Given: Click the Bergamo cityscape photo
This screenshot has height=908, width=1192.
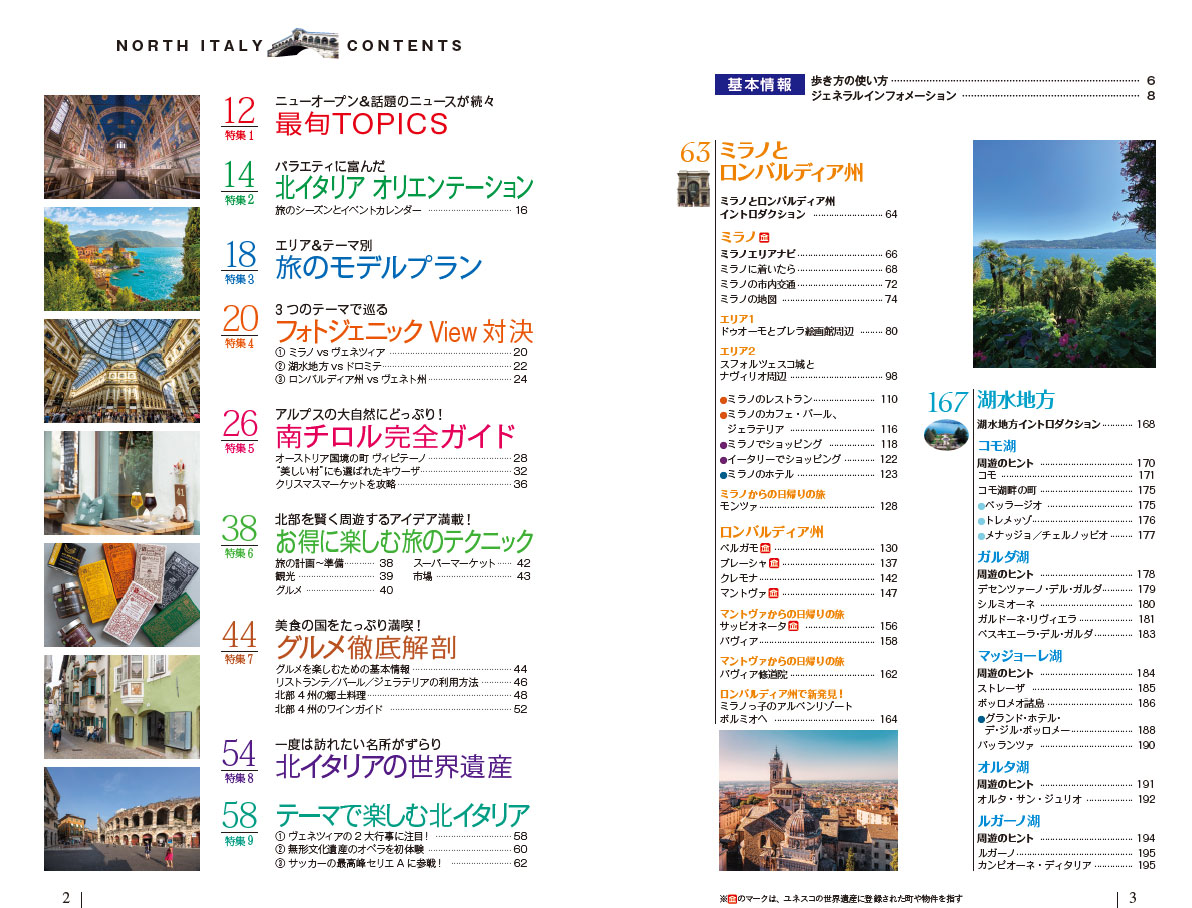Looking at the screenshot, I should (x=808, y=800).
